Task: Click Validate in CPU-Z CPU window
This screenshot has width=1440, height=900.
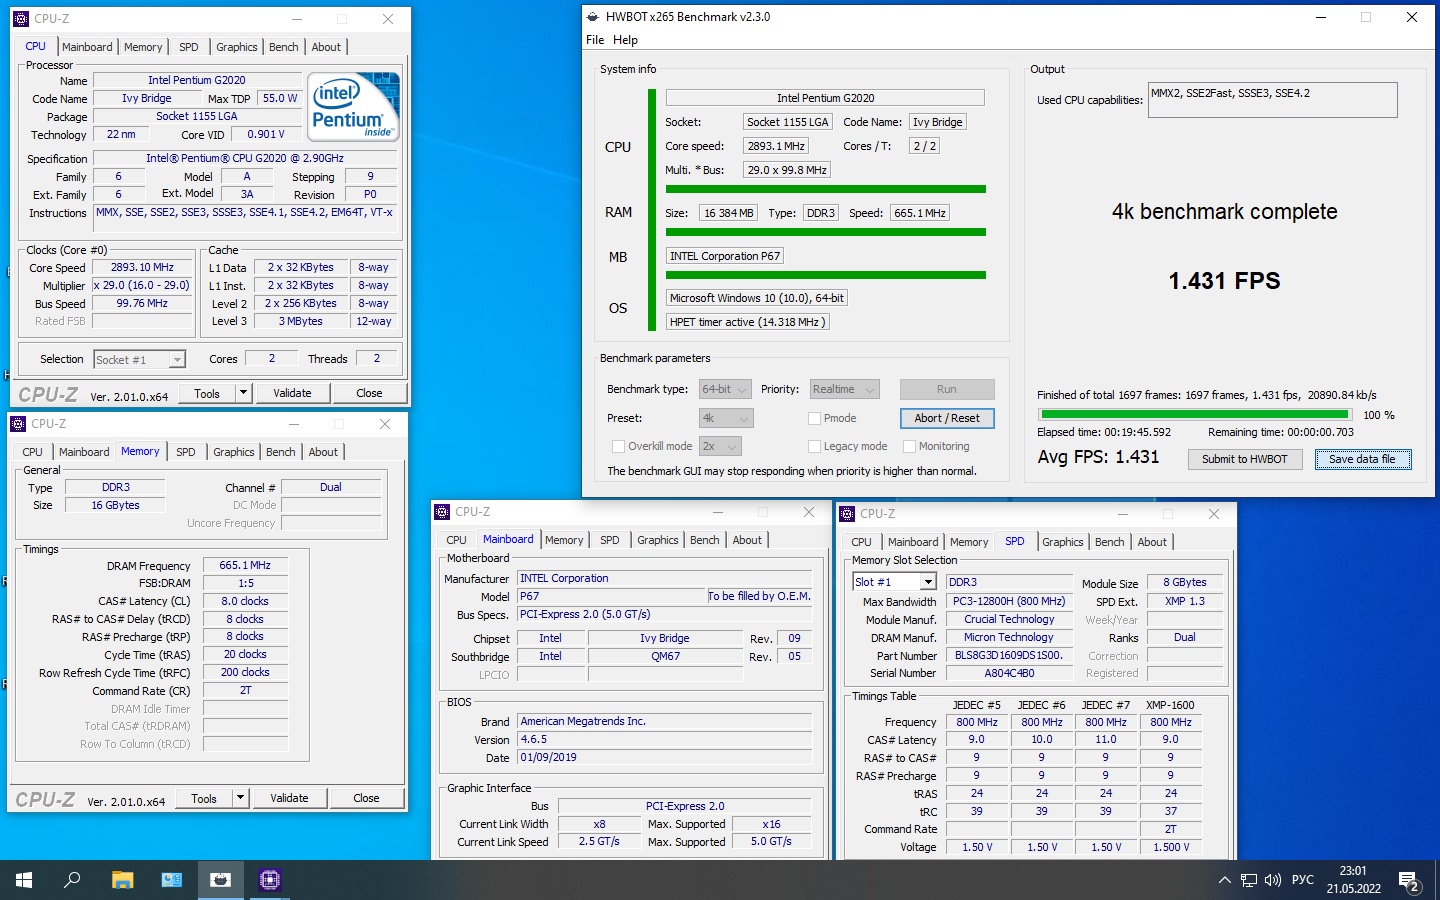Action: (292, 393)
